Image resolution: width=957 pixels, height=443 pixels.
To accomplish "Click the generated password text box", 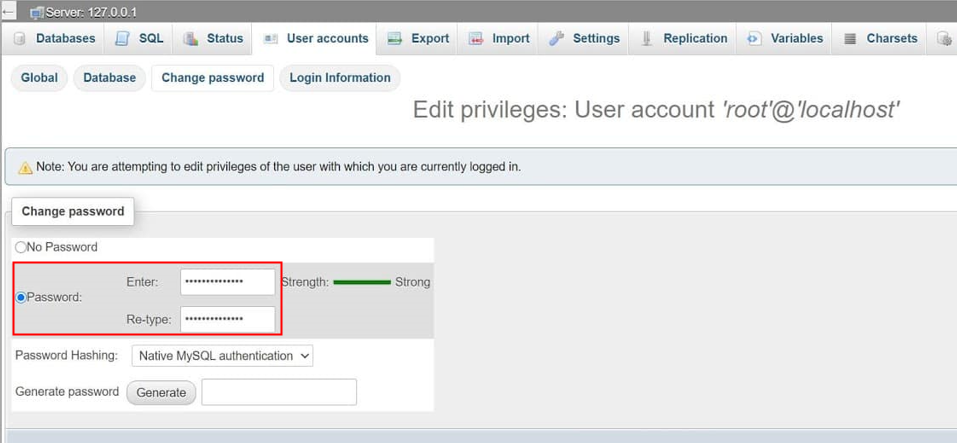I will pos(279,392).
